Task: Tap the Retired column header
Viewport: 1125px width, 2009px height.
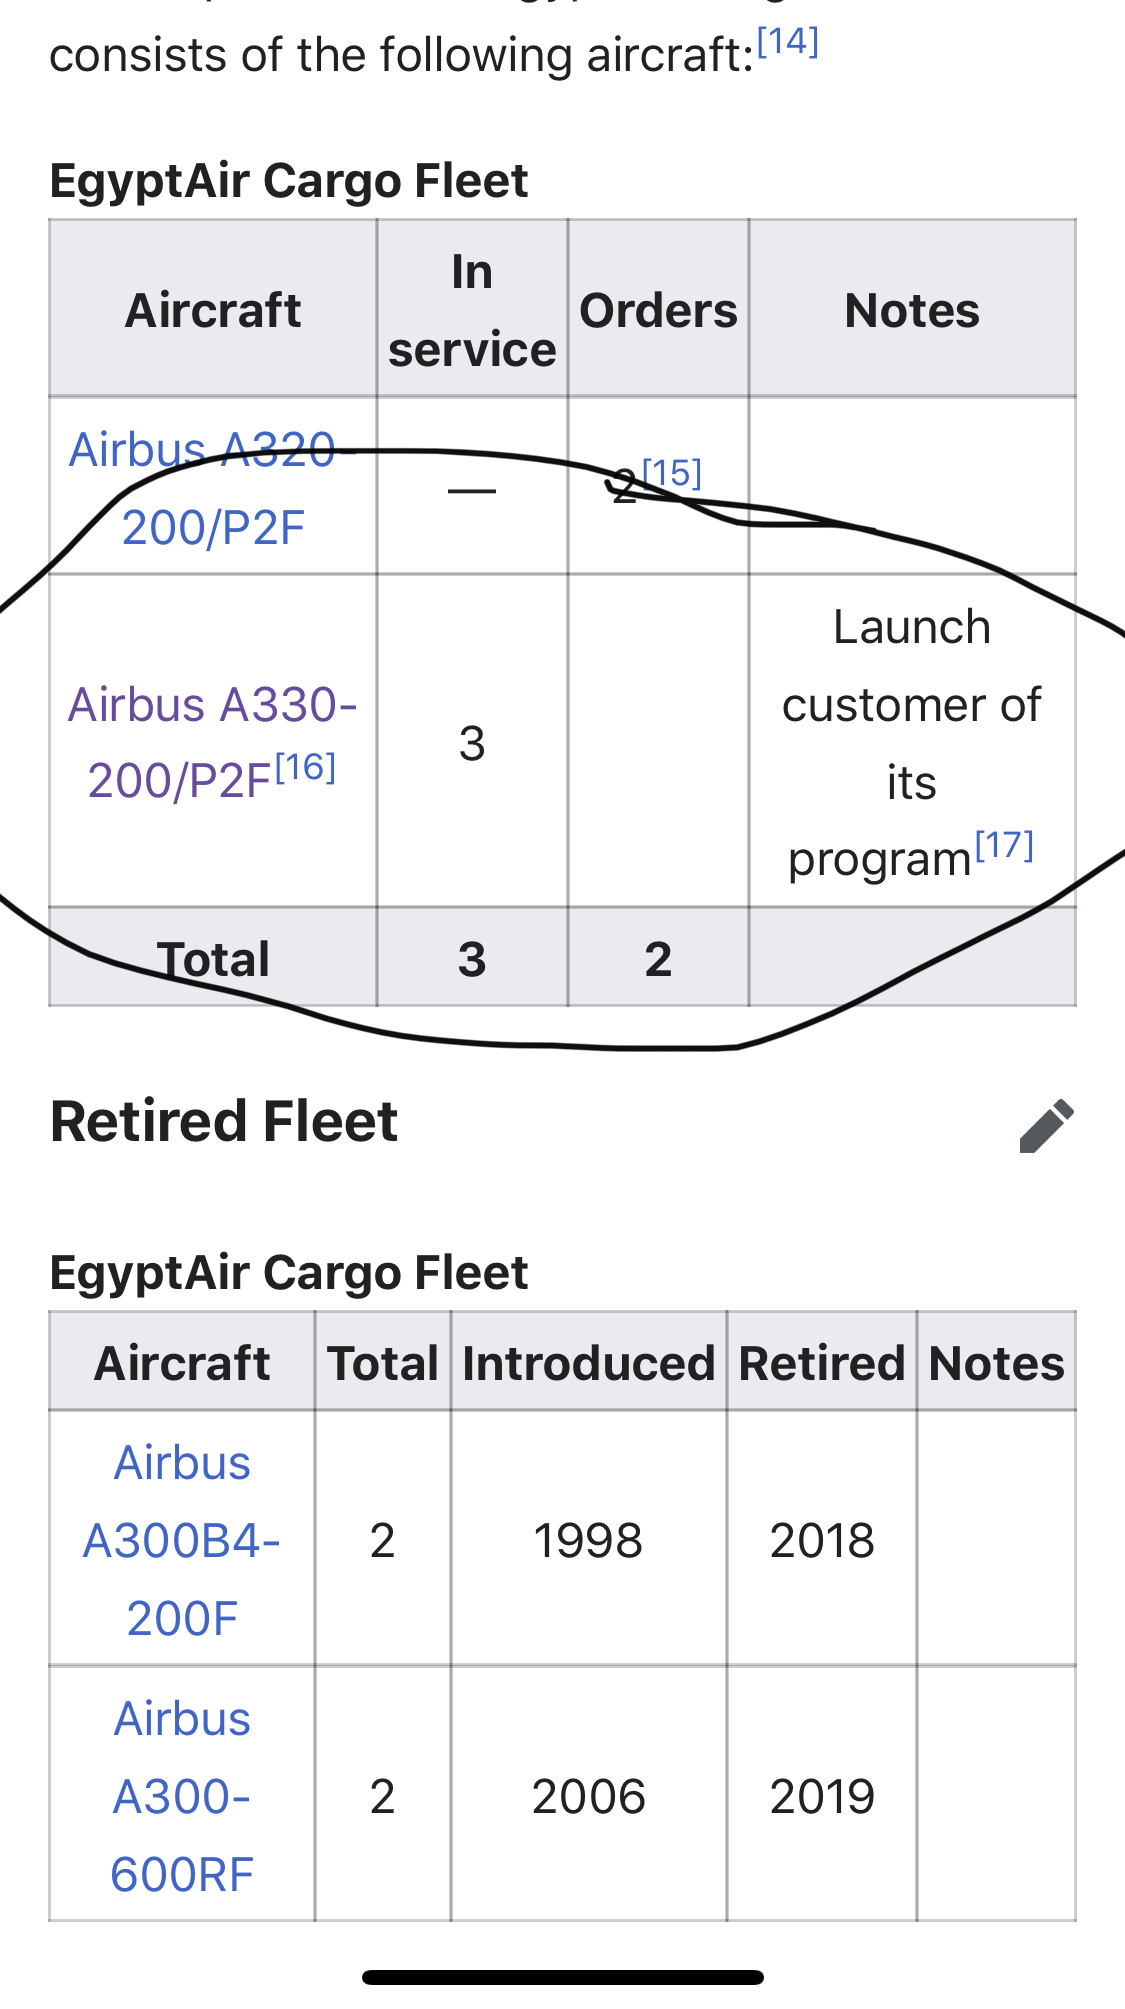Action: point(822,1363)
